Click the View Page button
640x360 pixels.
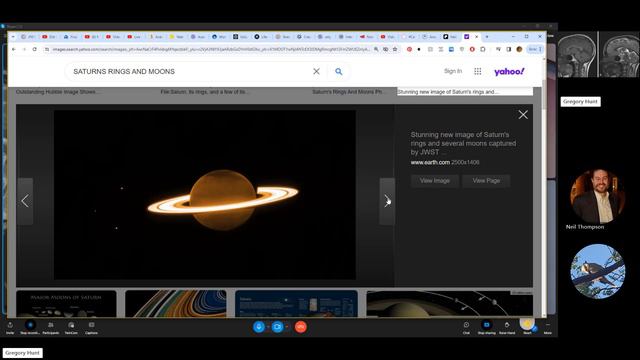(x=486, y=181)
